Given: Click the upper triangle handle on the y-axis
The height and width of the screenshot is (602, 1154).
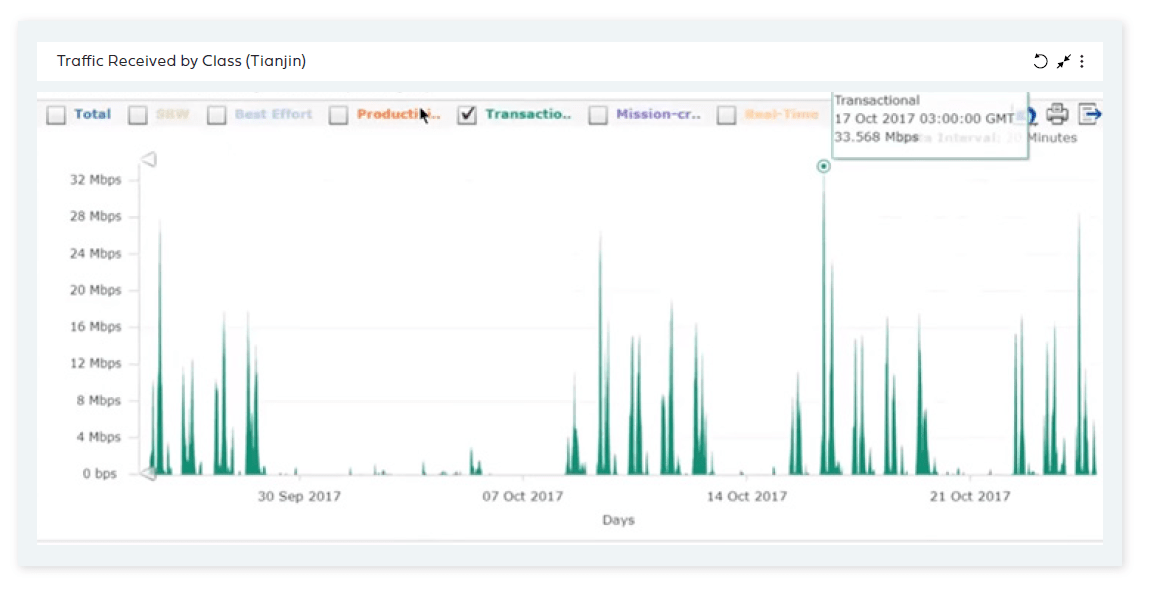Looking at the screenshot, I should pos(149,159).
